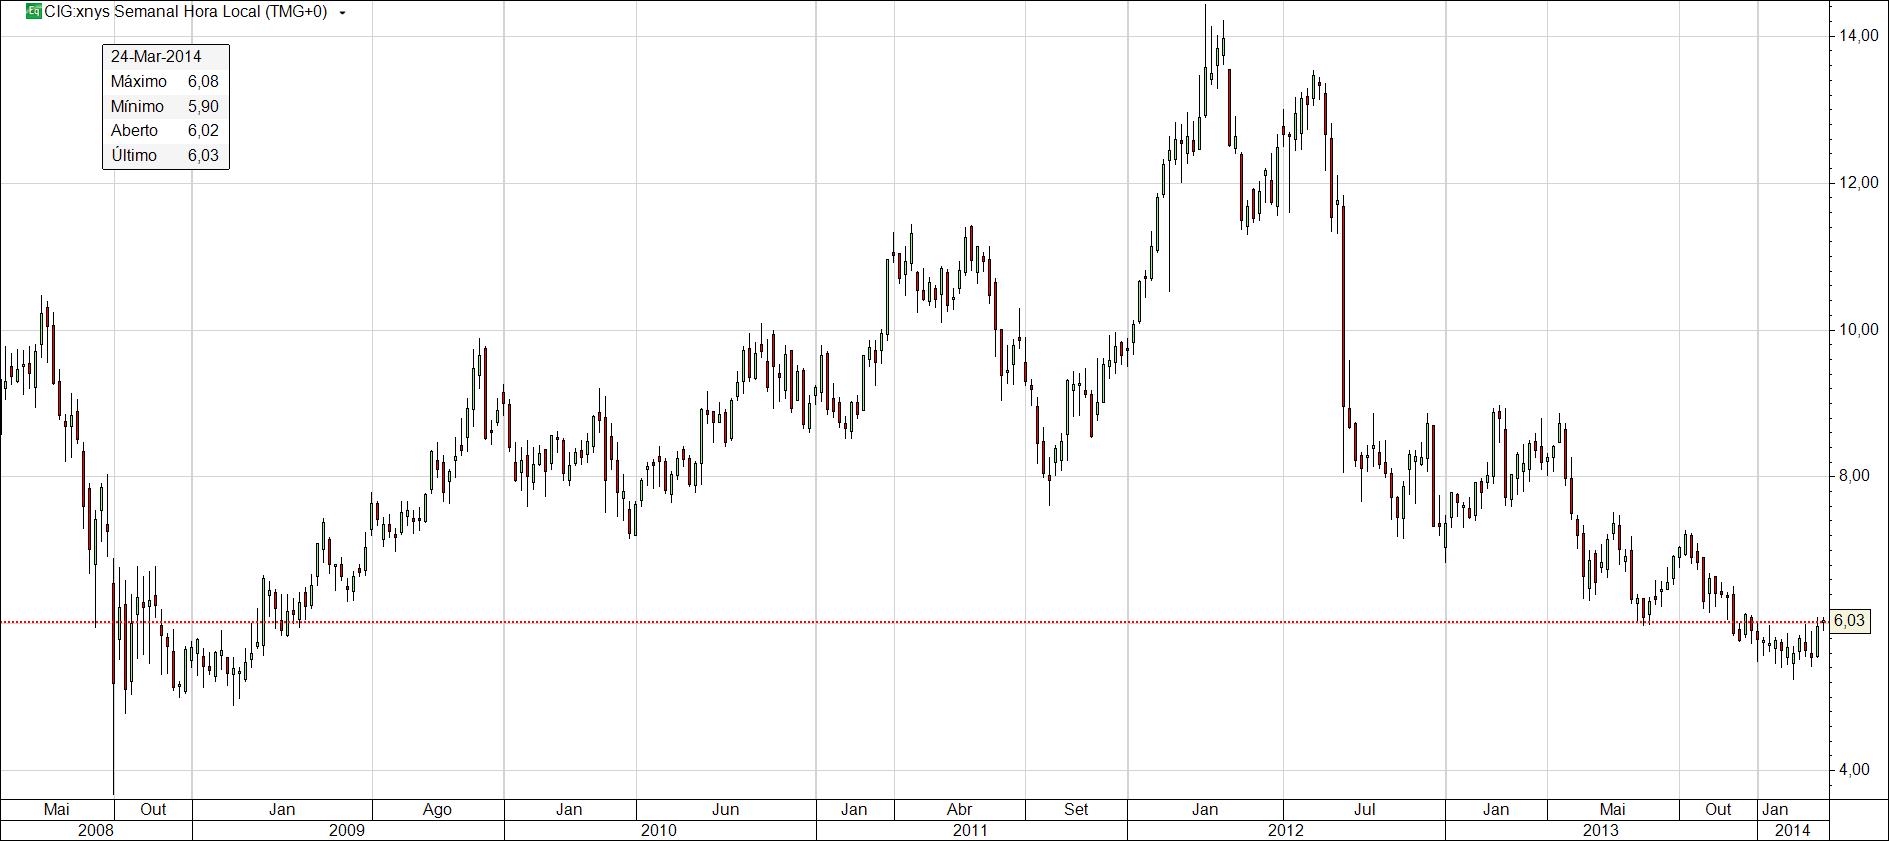Click the Jan month label of 2009
This screenshot has height=841, width=1889.
(282, 809)
